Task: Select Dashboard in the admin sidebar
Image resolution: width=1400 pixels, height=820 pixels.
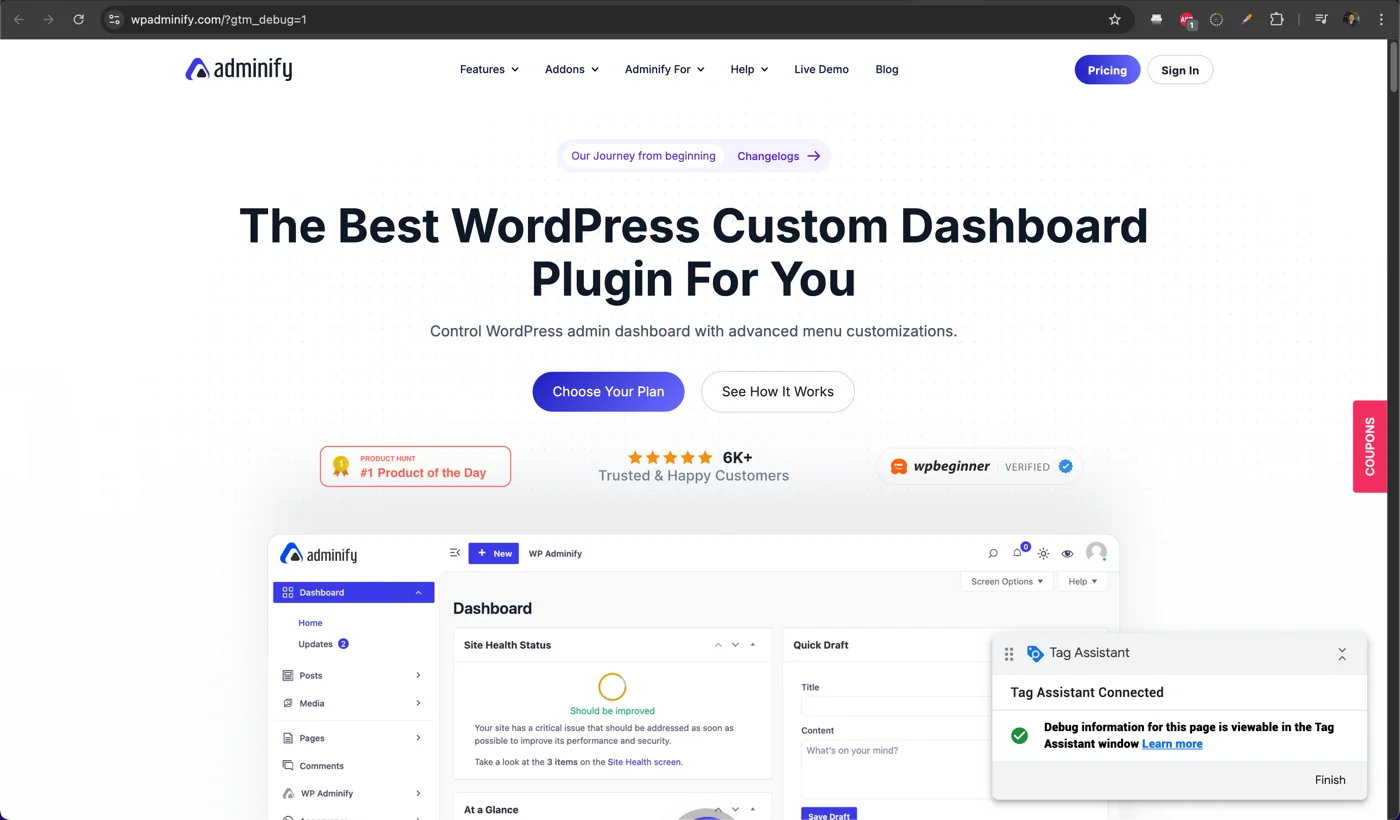Action: (x=321, y=592)
